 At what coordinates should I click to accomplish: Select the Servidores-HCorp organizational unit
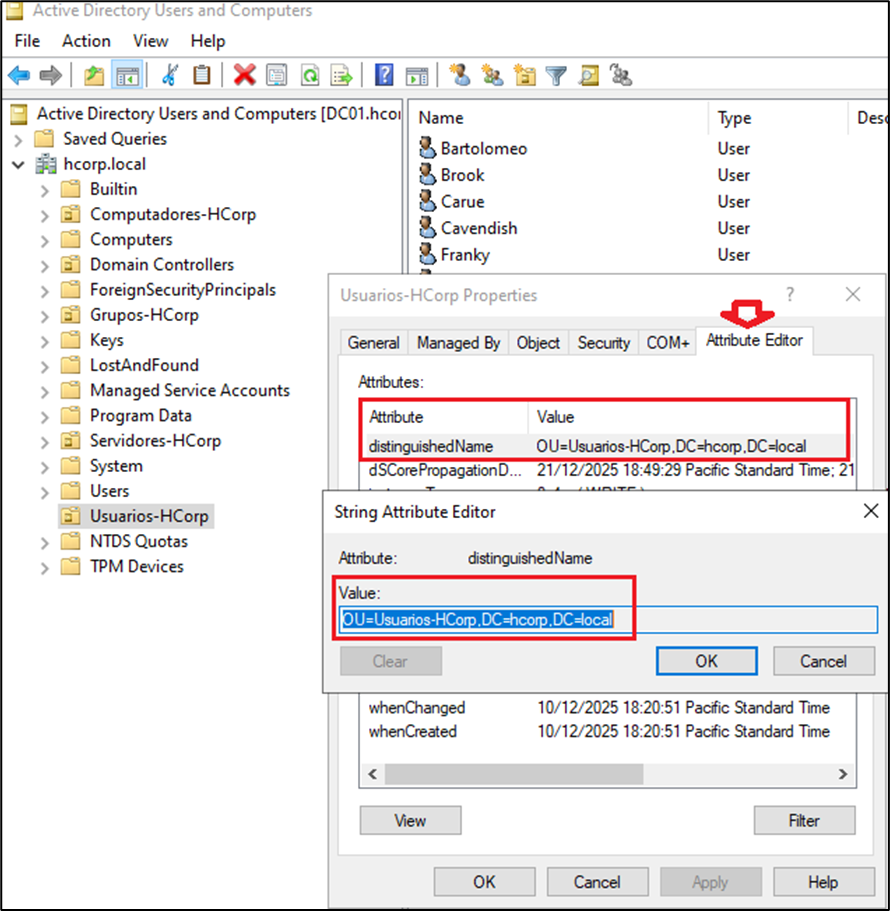(155, 441)
